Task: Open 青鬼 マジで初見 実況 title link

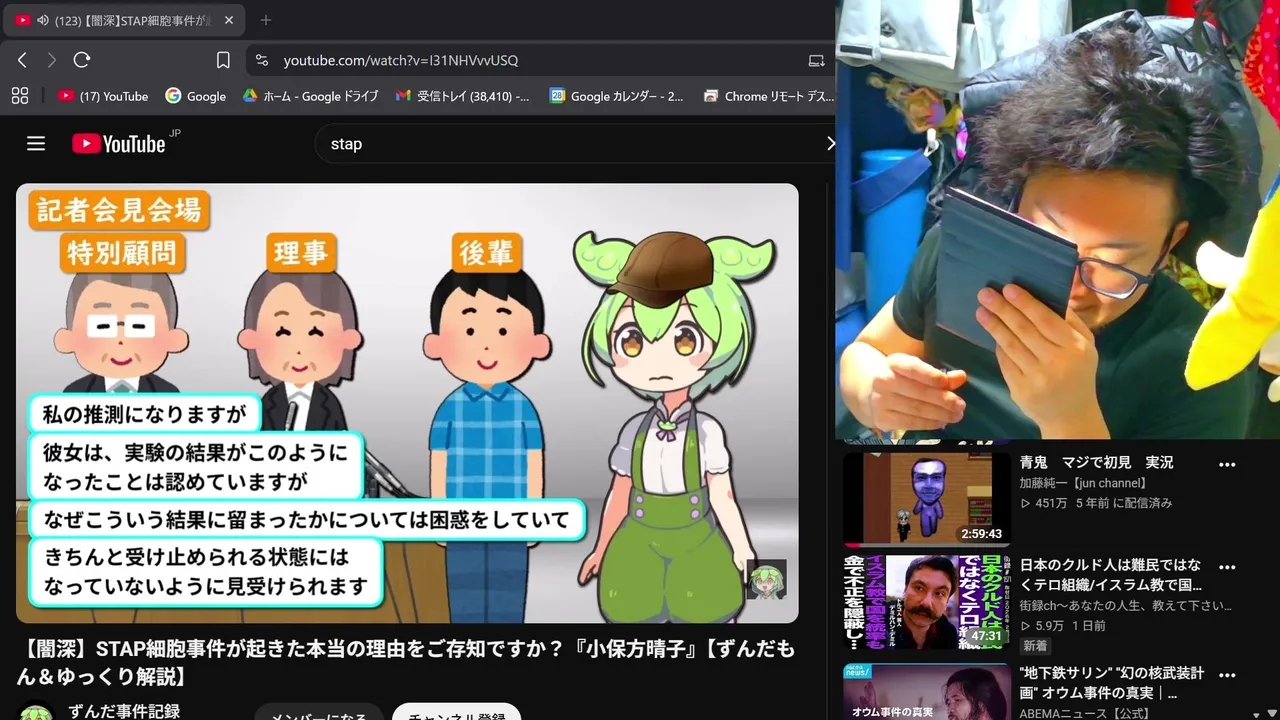Action: (1096, 463)
